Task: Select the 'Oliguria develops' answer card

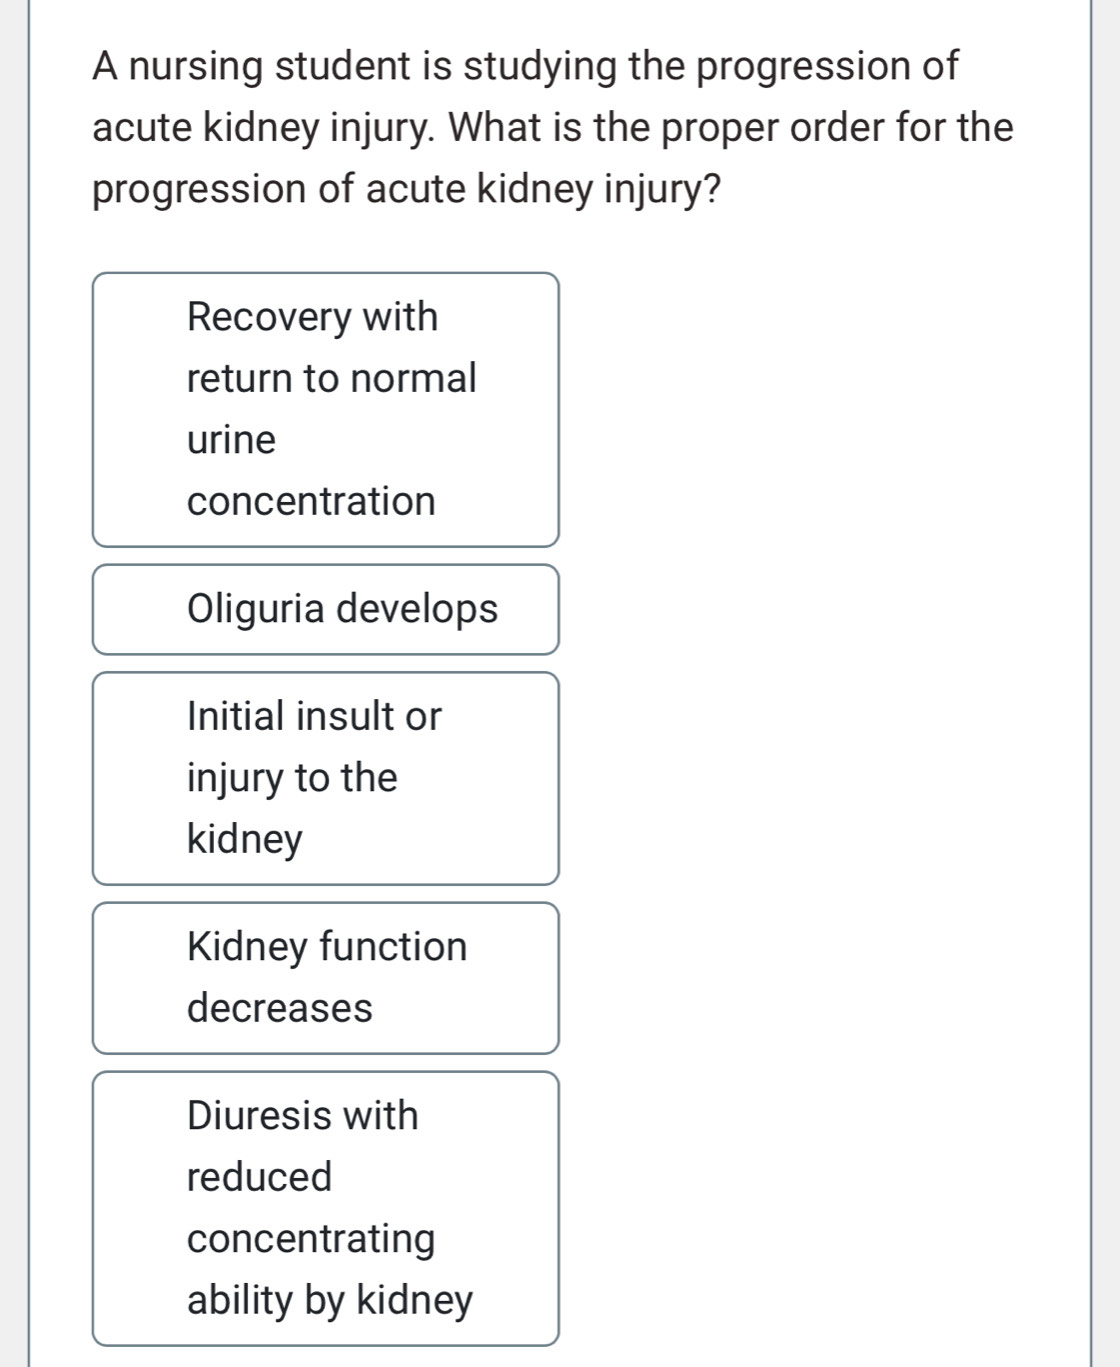Action: (325, 610)
